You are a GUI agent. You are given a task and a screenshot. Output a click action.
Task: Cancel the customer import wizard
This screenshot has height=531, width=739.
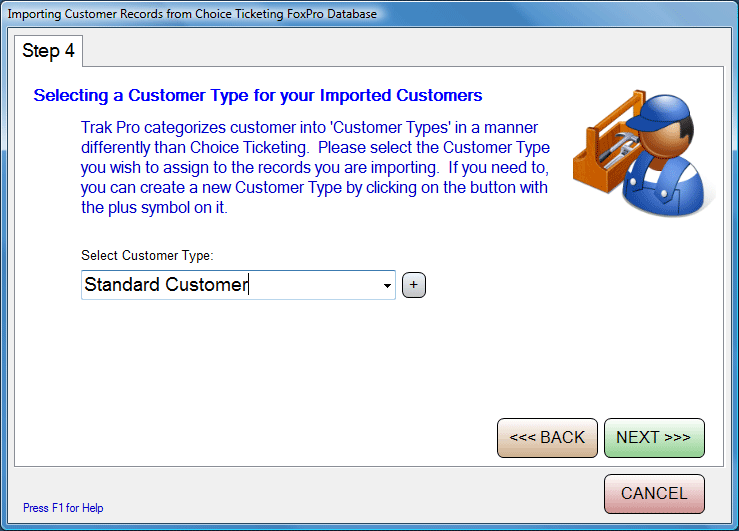click(x=654, y=494)
